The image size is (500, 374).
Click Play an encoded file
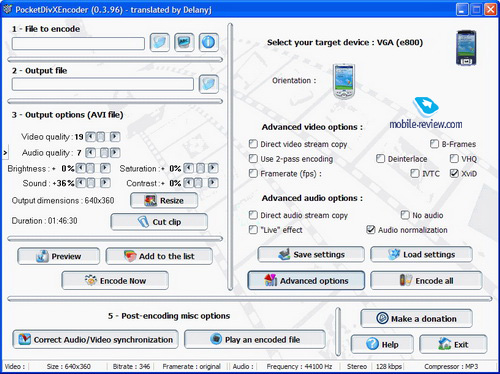click(x=255, y=340)
